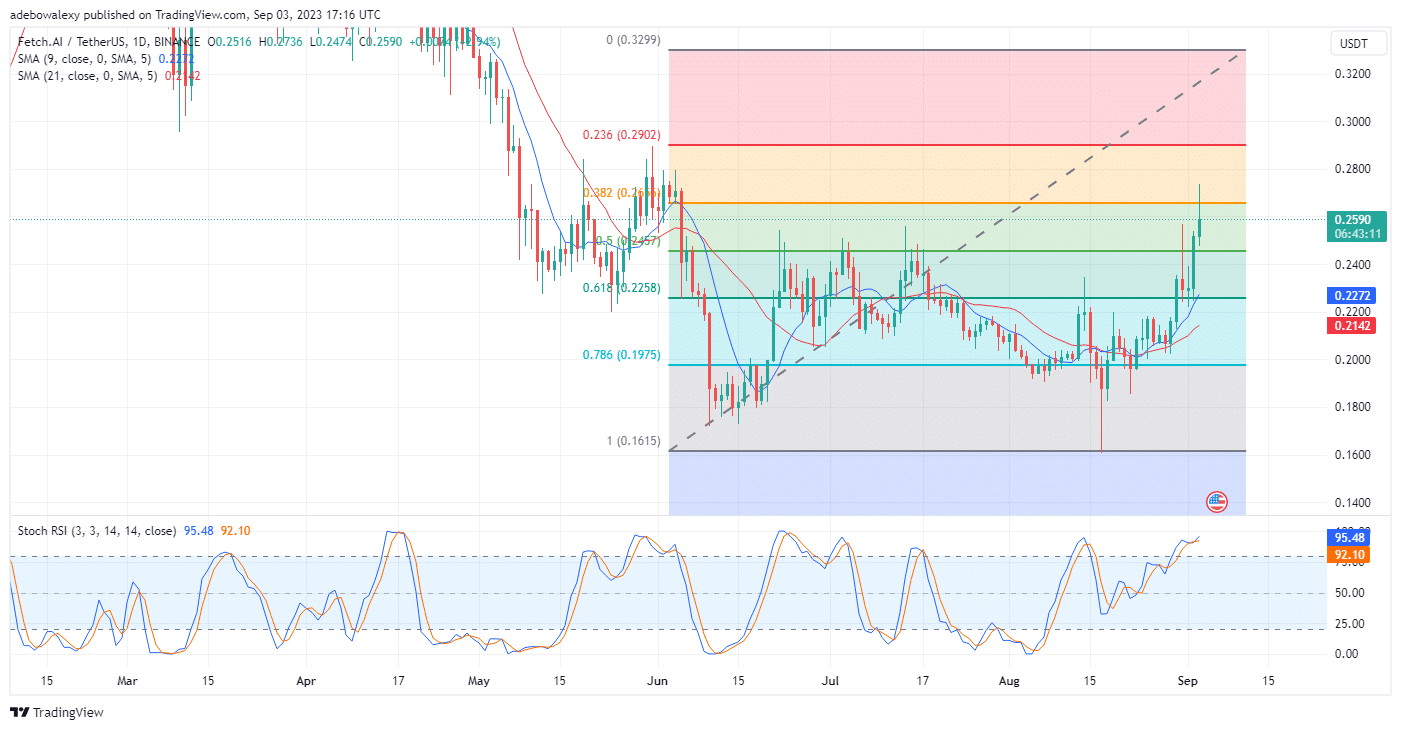Click the L0.2474 low value in the header
The width and height of the screenshot is (1401, 730).
point(332,41)
